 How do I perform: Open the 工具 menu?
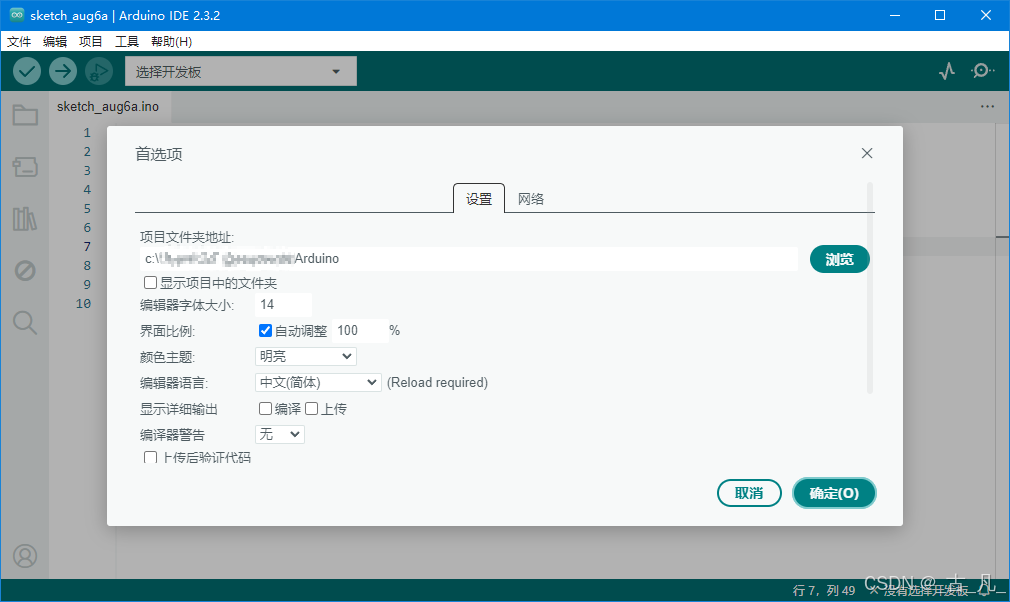click(127, 41)
